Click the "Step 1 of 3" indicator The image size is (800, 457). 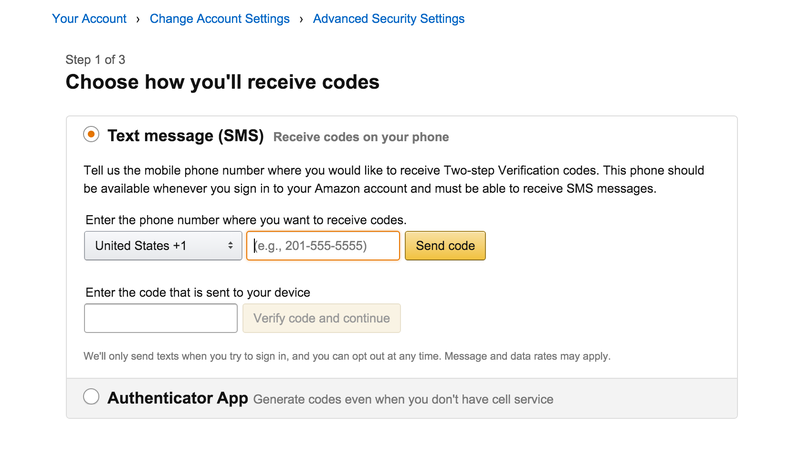95,60
